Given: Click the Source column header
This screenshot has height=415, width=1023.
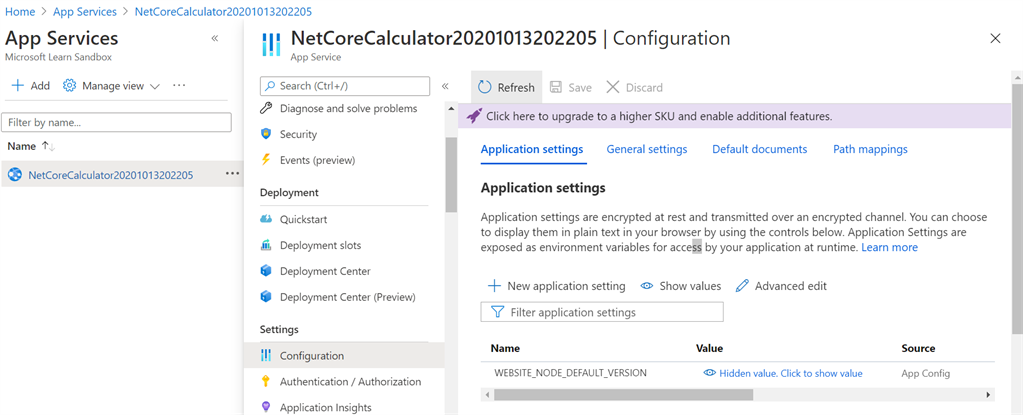Looking at the screenshot, I should (918, 348).
